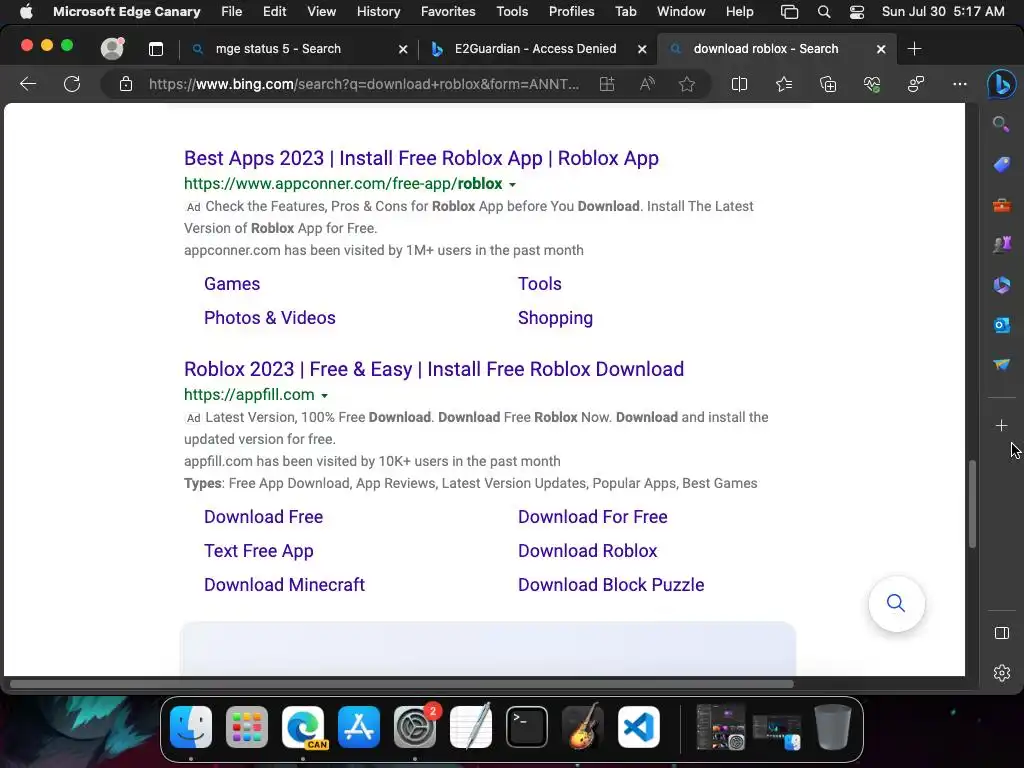1024x768 pixels.
Task: Open the sidebar Games chess icon
Action: 1001,245
